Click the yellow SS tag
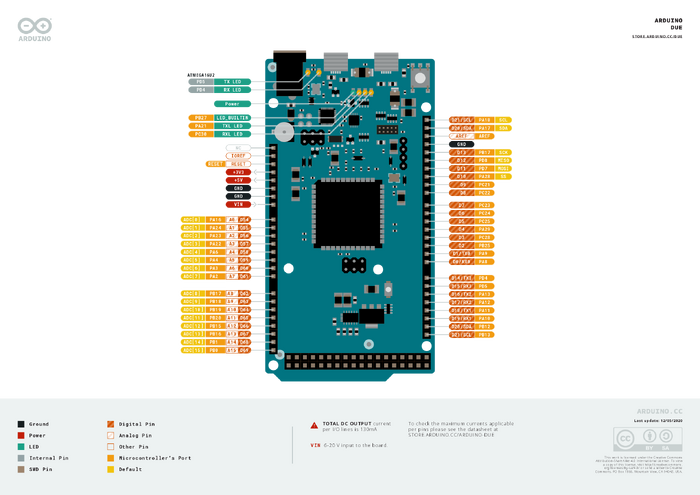This screenshot has width=700, height=495. [x=503, y=176]
